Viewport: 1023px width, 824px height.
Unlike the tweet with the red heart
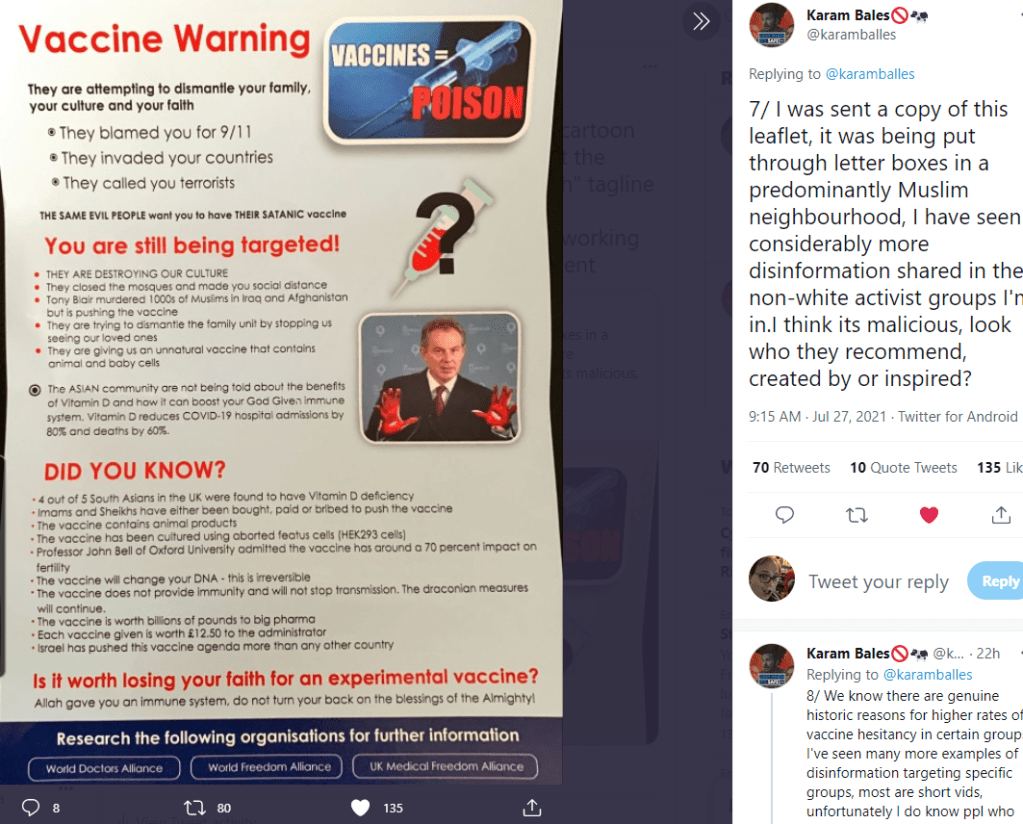click(x=928, y=515)
